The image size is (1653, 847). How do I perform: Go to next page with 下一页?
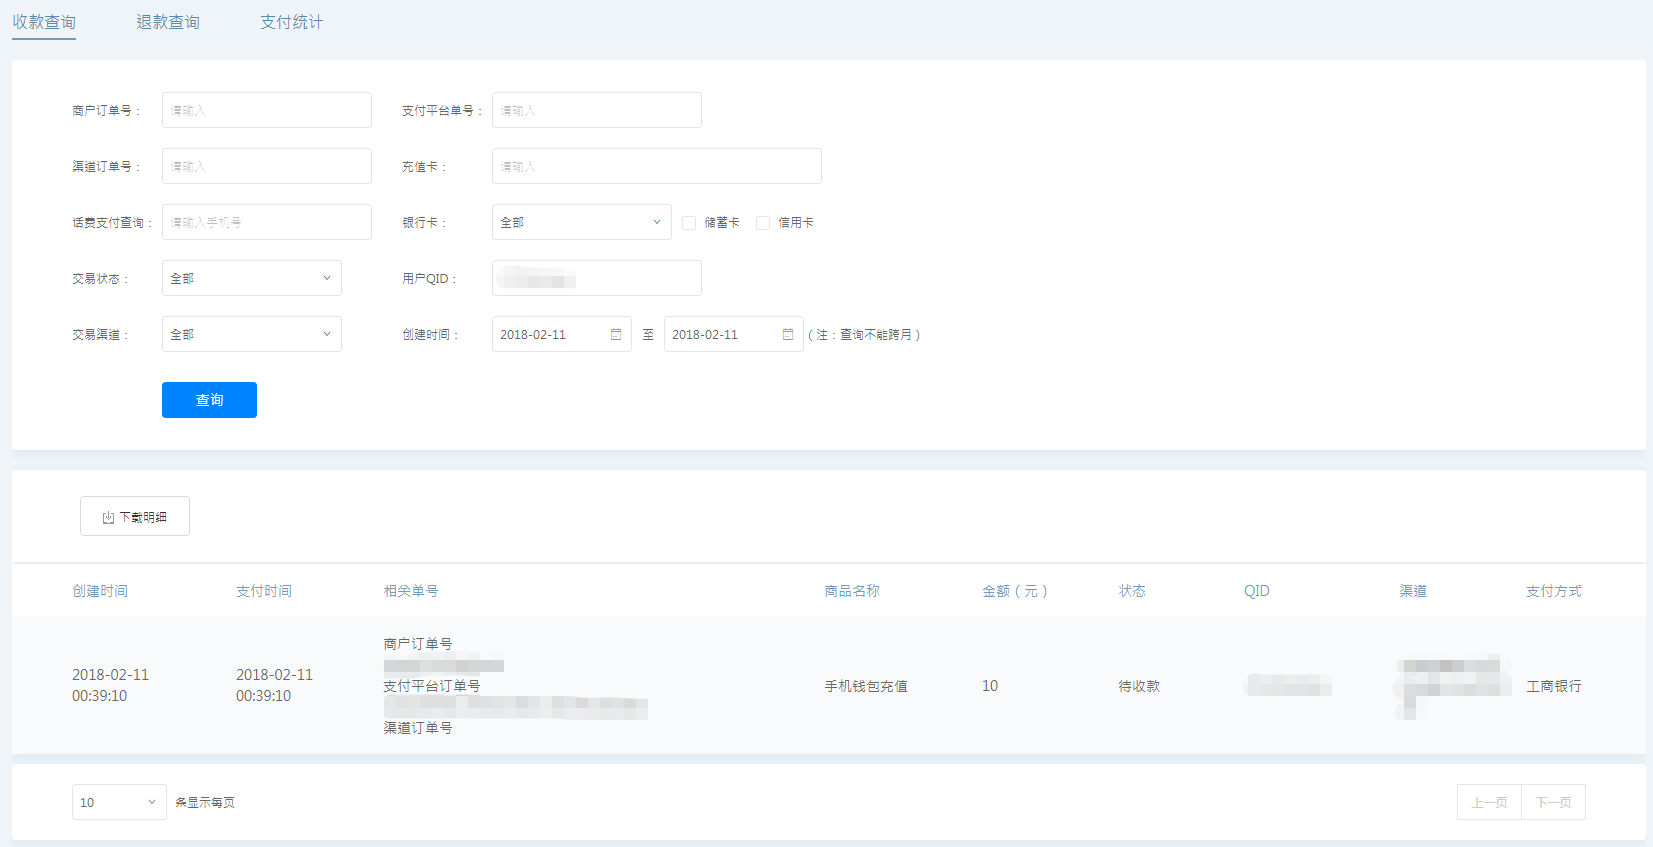pyautogui.click(x=1553, y=802)
